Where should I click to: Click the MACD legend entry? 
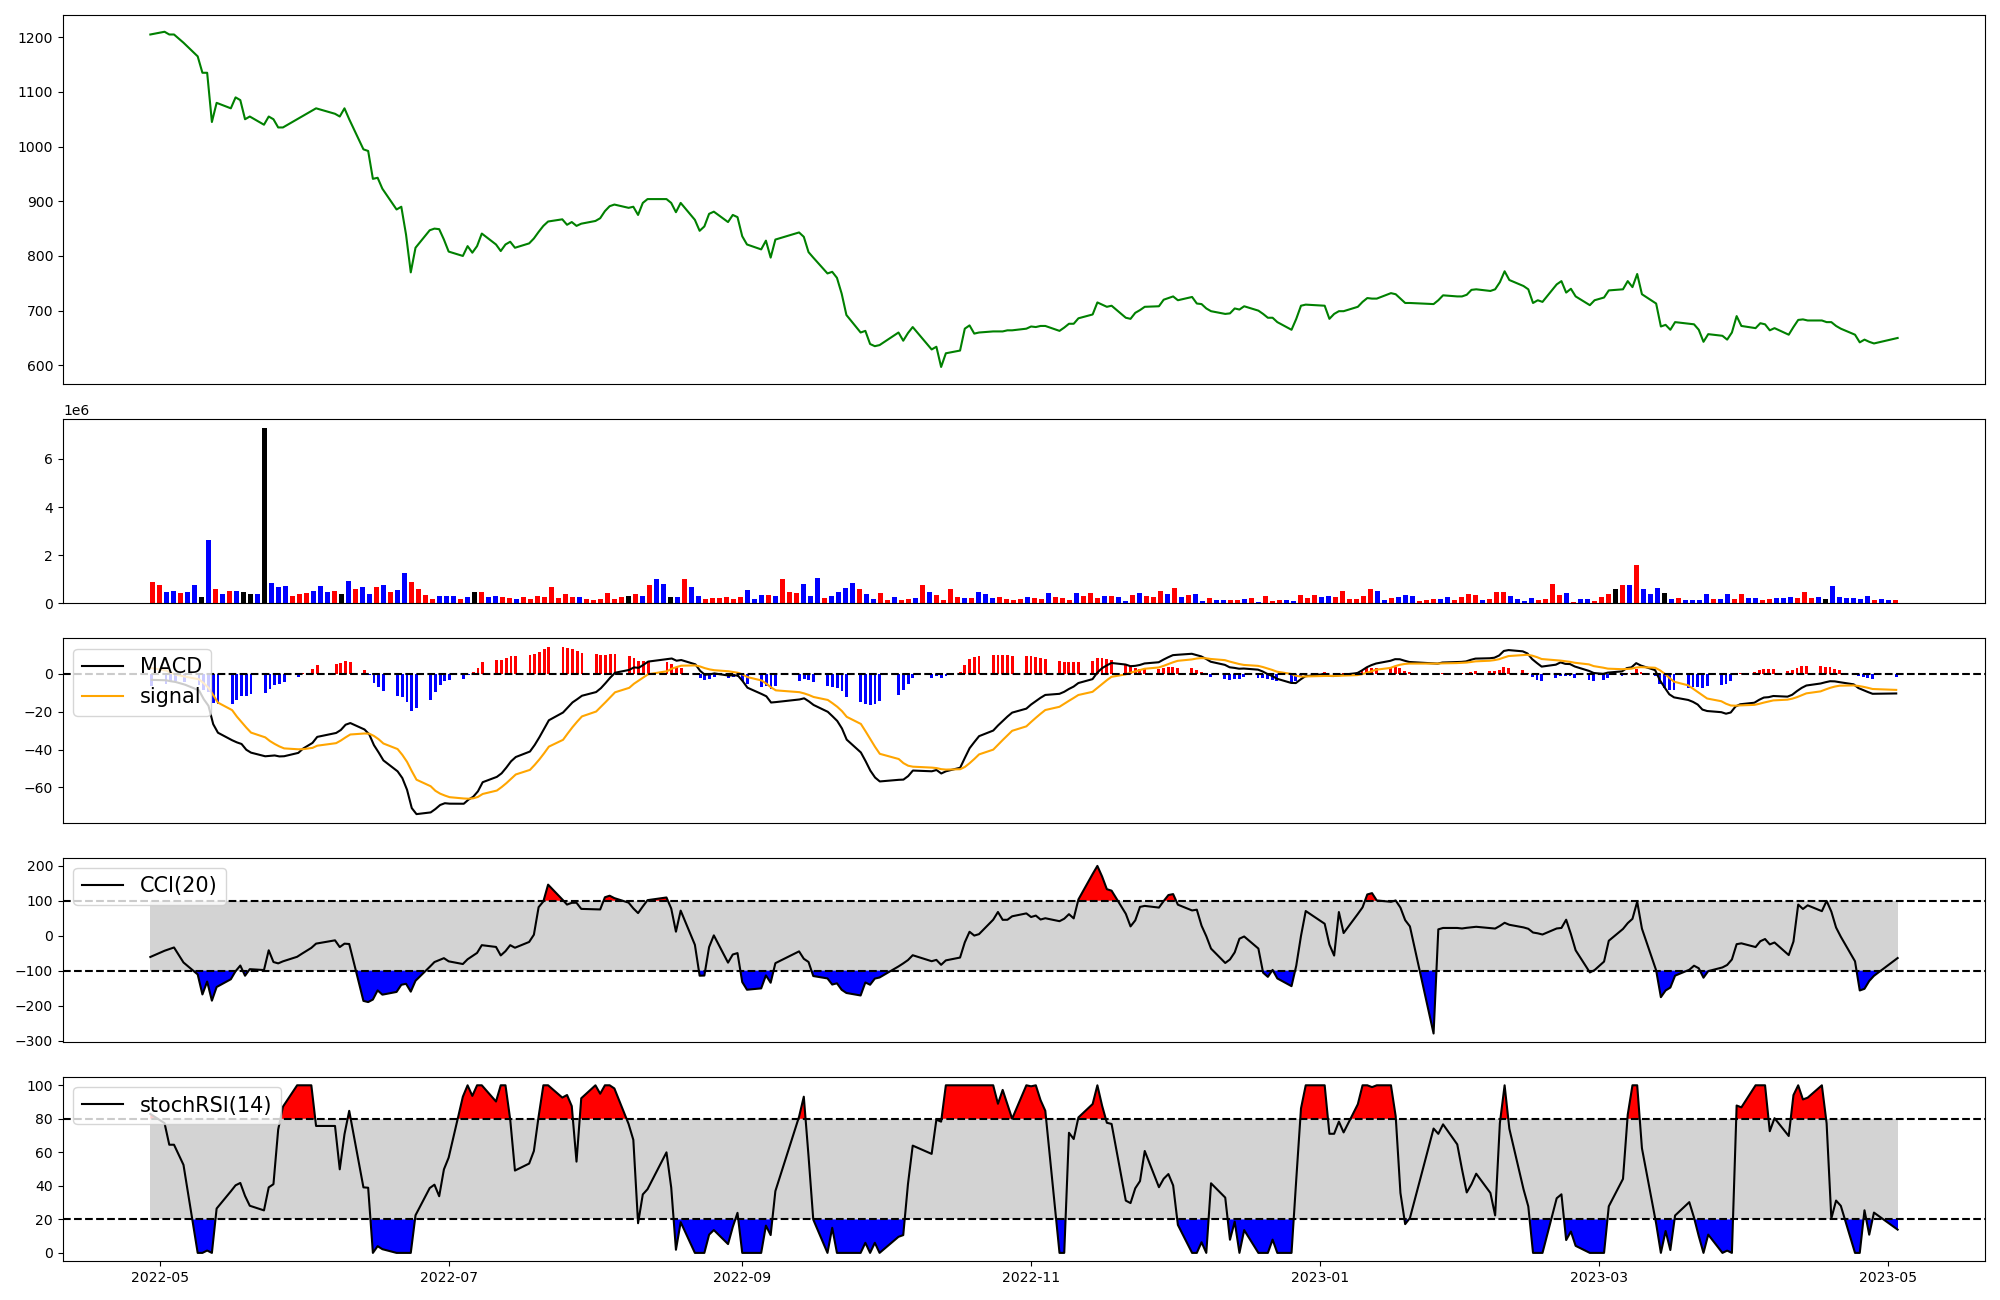tap(170, 666)
